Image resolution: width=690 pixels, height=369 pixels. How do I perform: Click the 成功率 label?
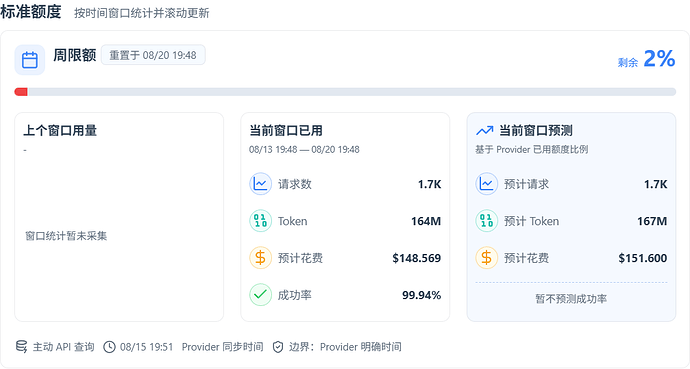point(295,295)
